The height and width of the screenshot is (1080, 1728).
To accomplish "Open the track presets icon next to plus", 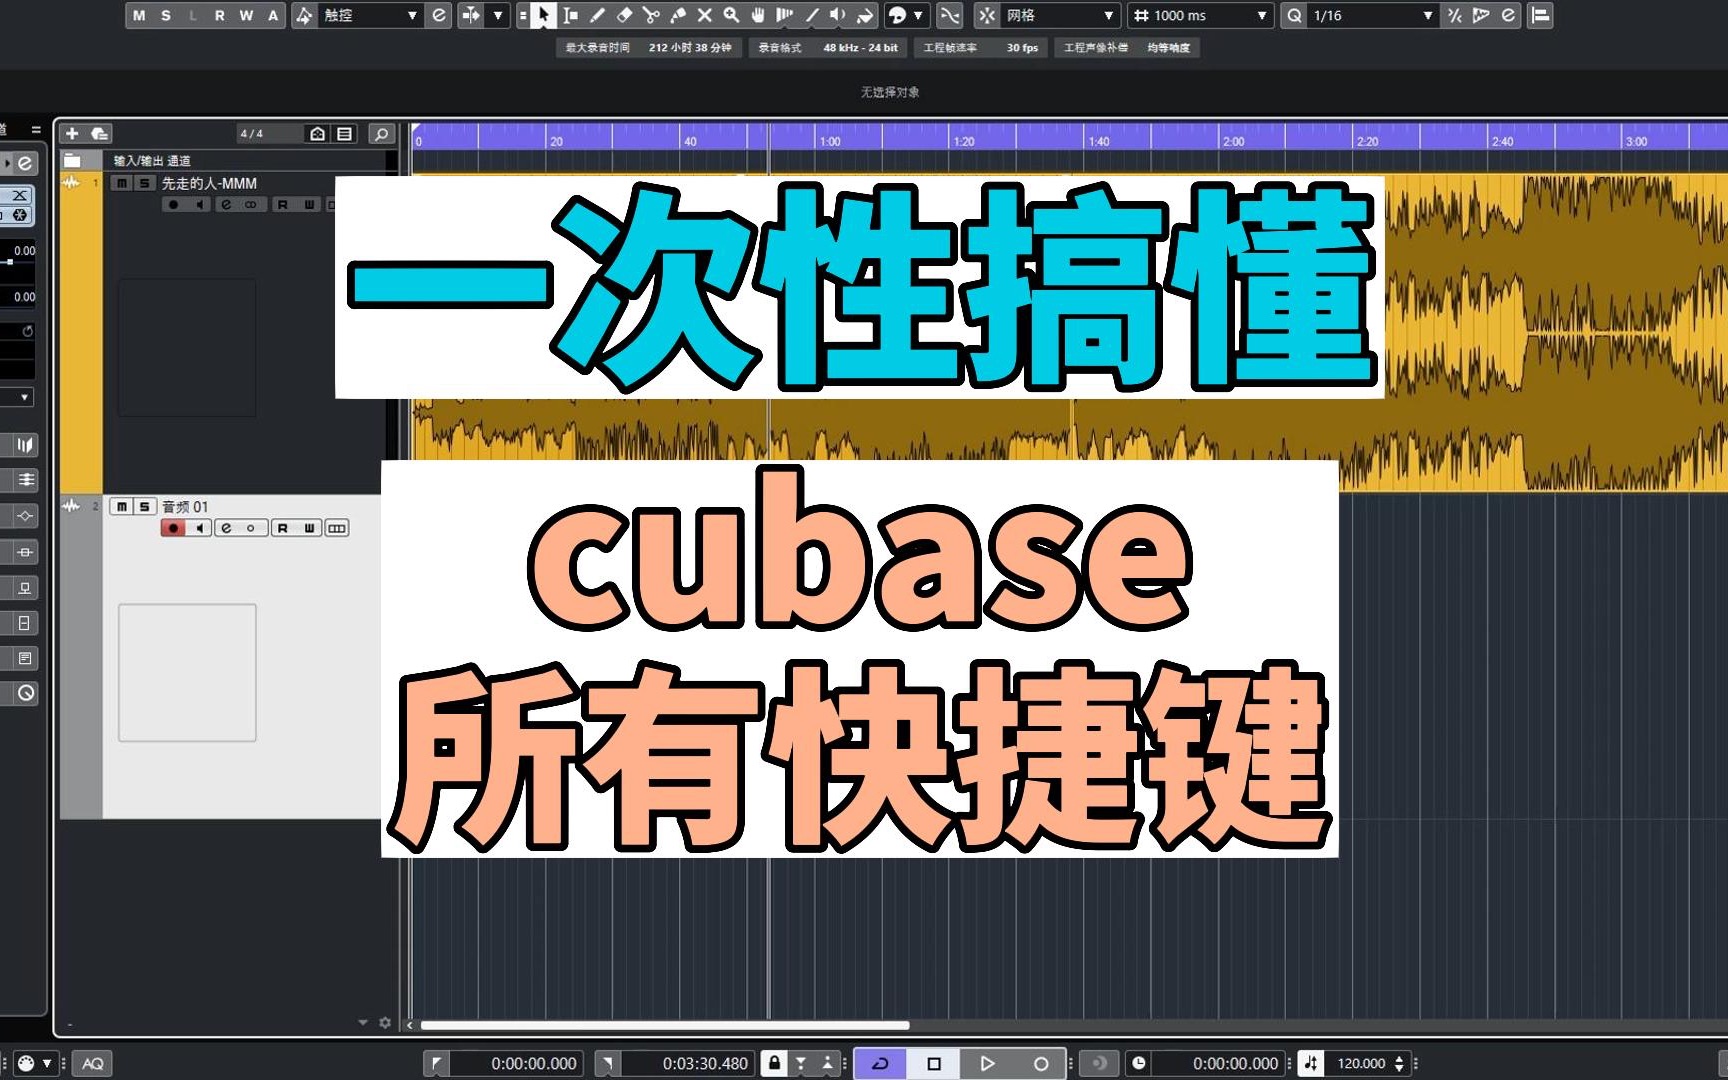I will [99, 133].
